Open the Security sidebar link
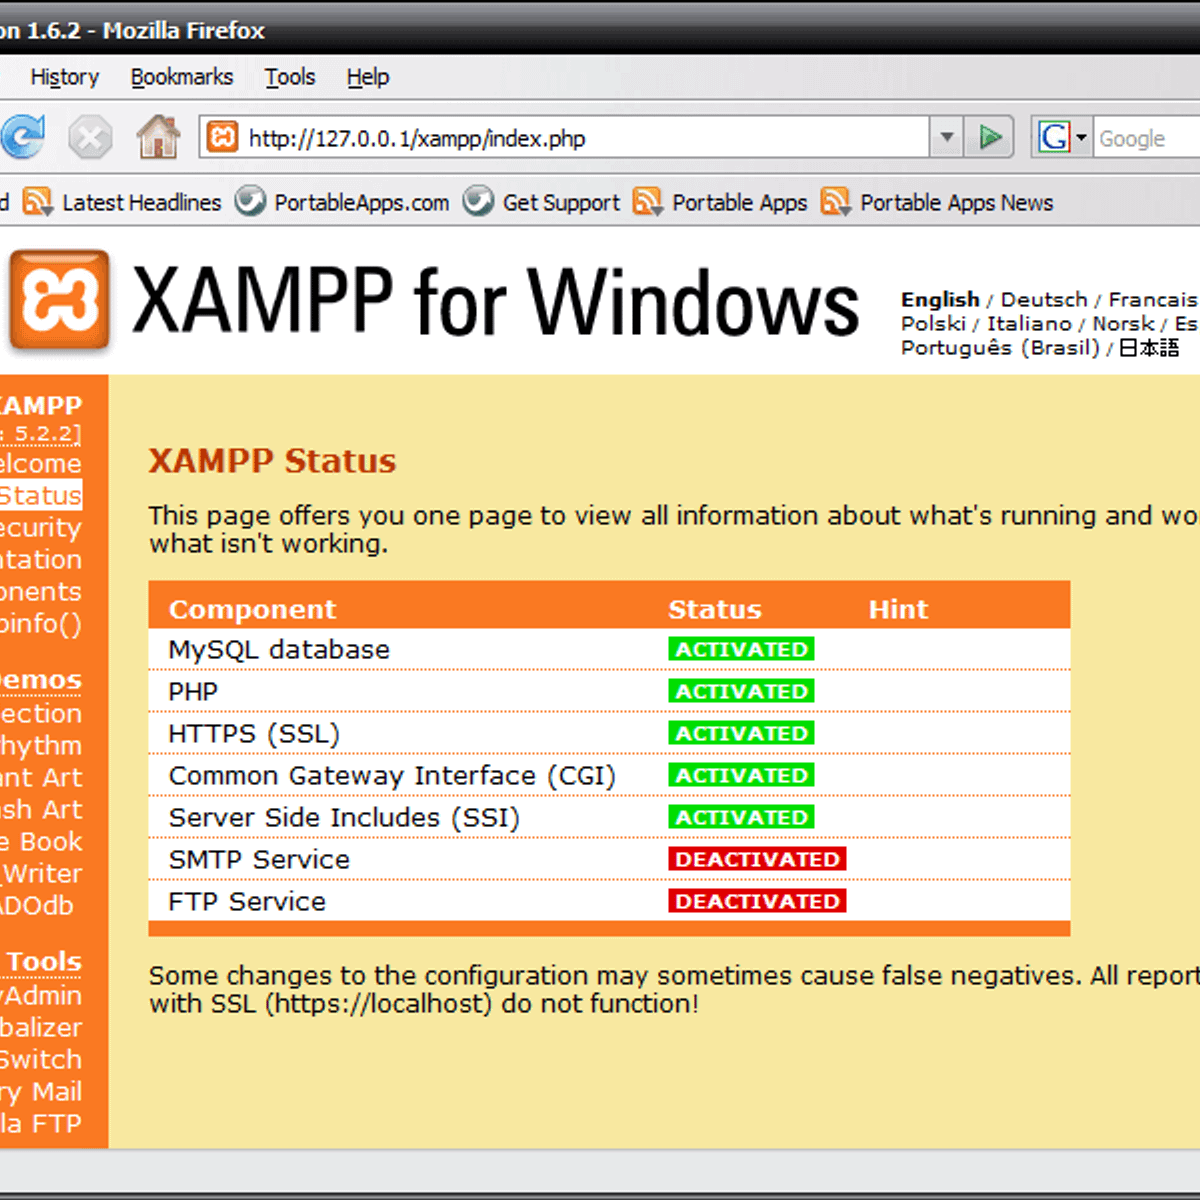1200x1200 pixels. click(x=41, y=527)
